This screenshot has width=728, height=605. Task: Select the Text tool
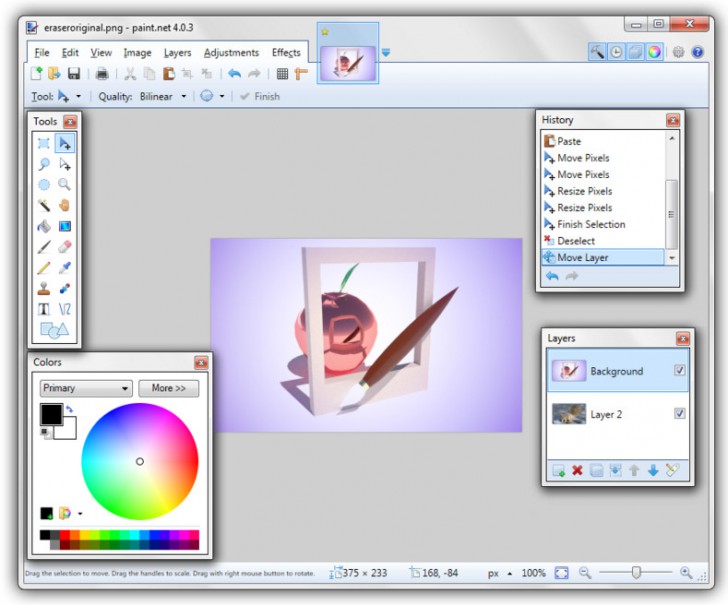(x=44, y=309)
